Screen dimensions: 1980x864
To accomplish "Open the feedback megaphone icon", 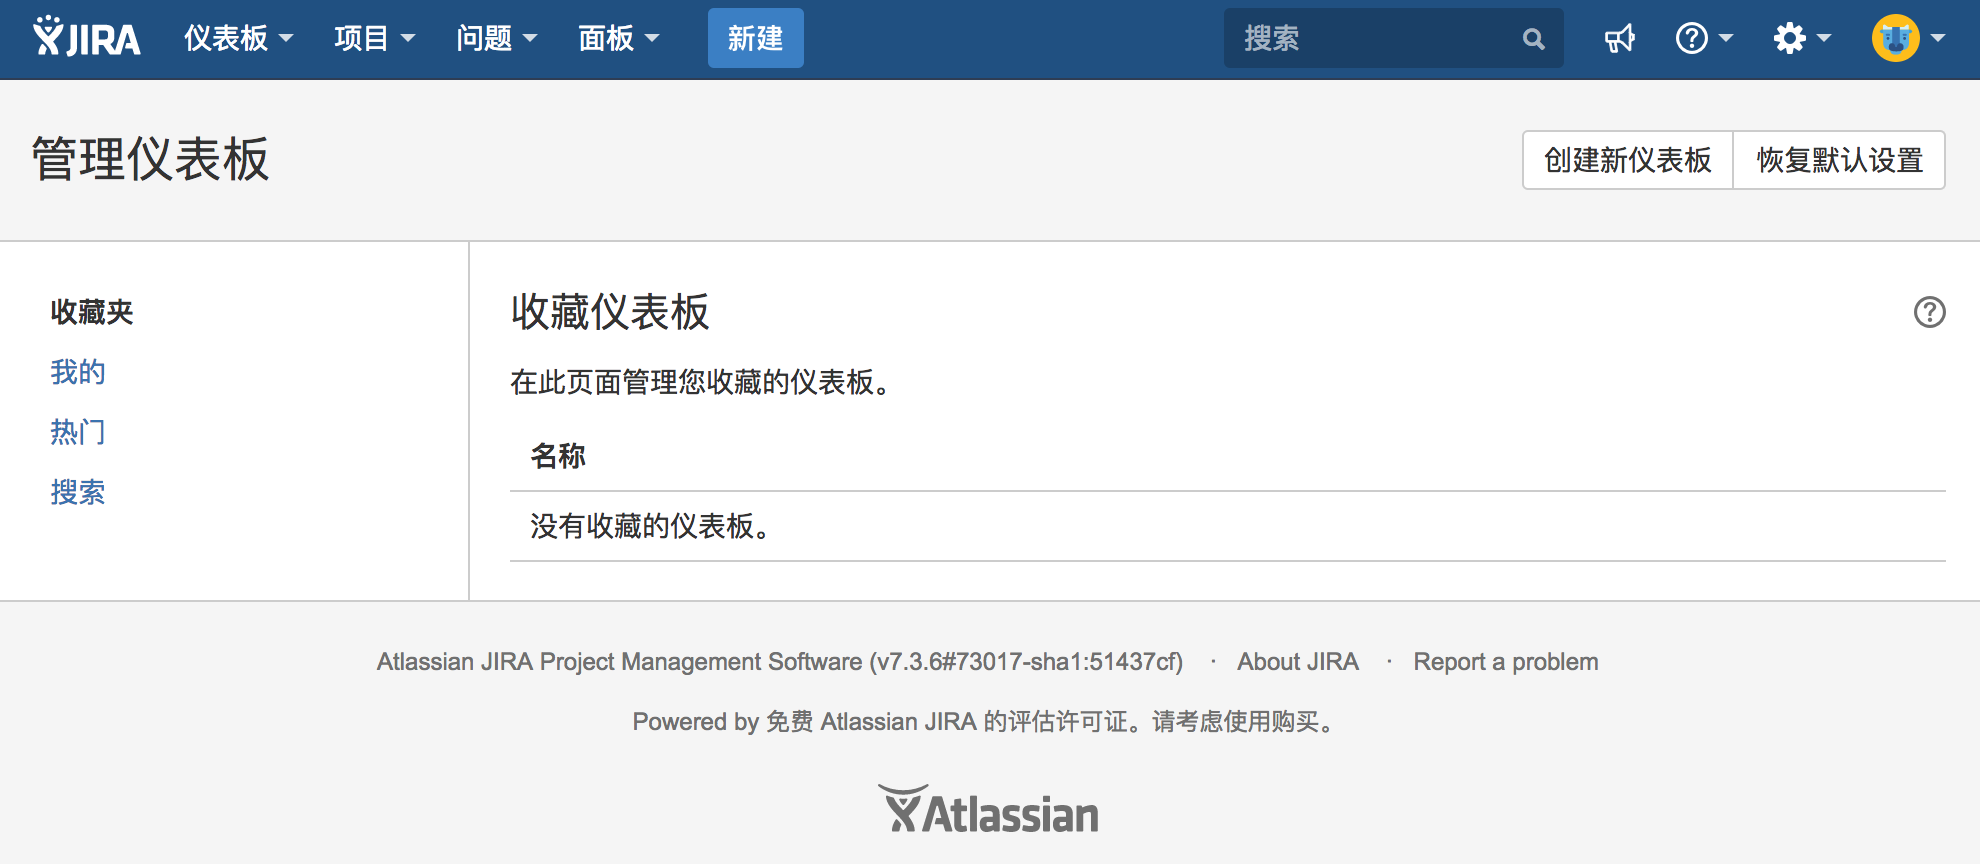I will coord(1619,39).
